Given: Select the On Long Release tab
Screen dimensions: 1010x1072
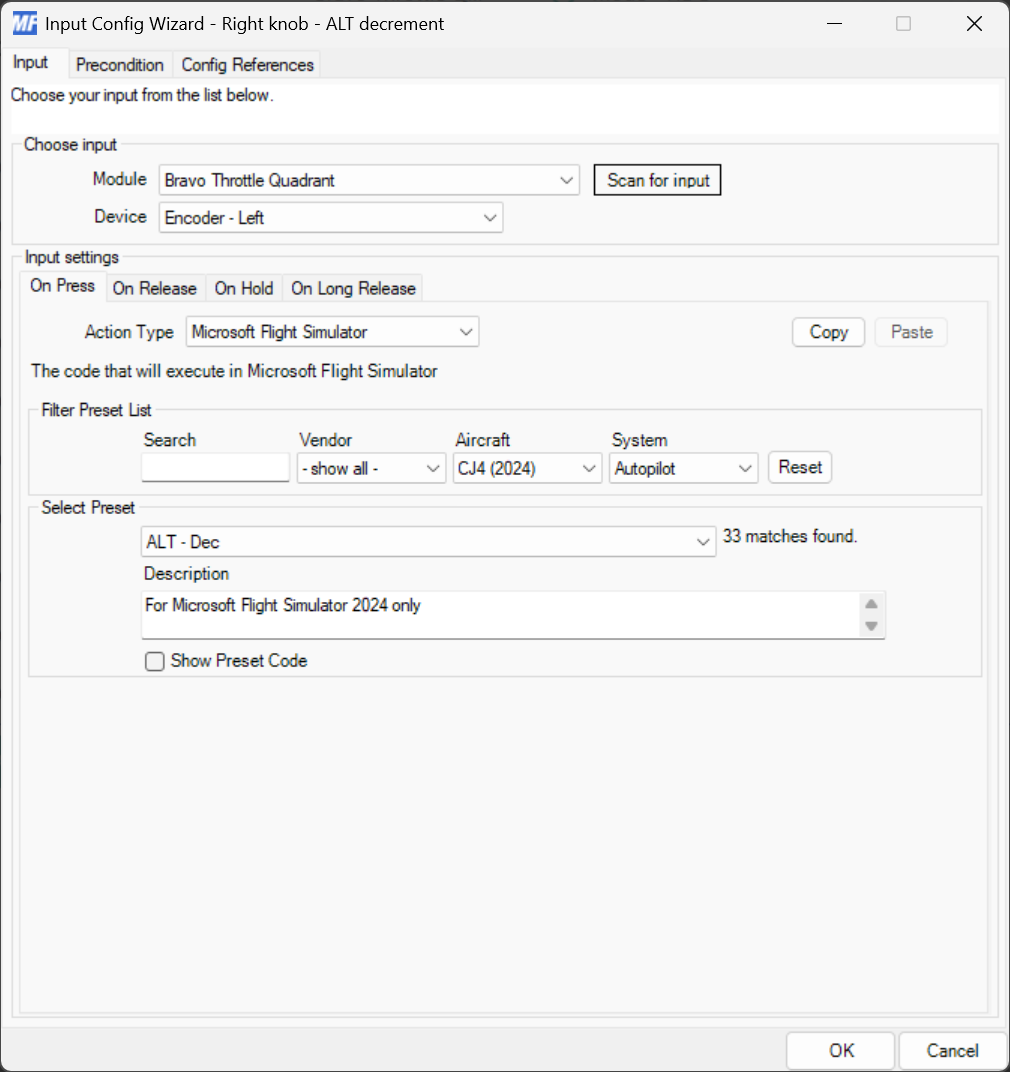Looking at the screenshot, I should (x=354, y=289).
